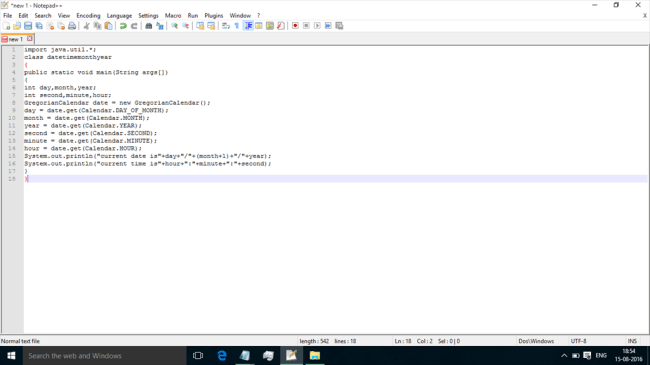Click the Save All toolbar icon
This screenshot has height=365, width=650.
(x=39, y=26)
